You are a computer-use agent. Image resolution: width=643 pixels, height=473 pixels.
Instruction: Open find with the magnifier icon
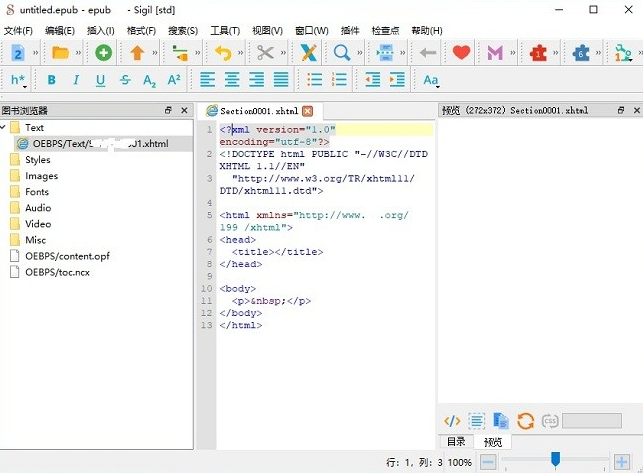tap(342, 53)
